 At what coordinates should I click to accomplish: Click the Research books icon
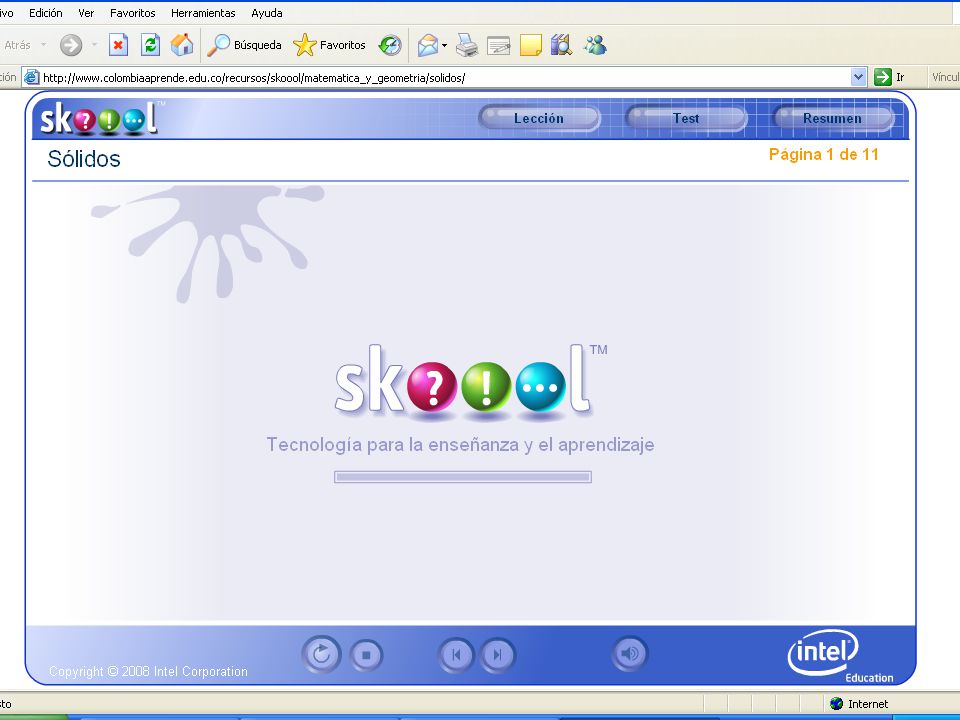(561, 45)
